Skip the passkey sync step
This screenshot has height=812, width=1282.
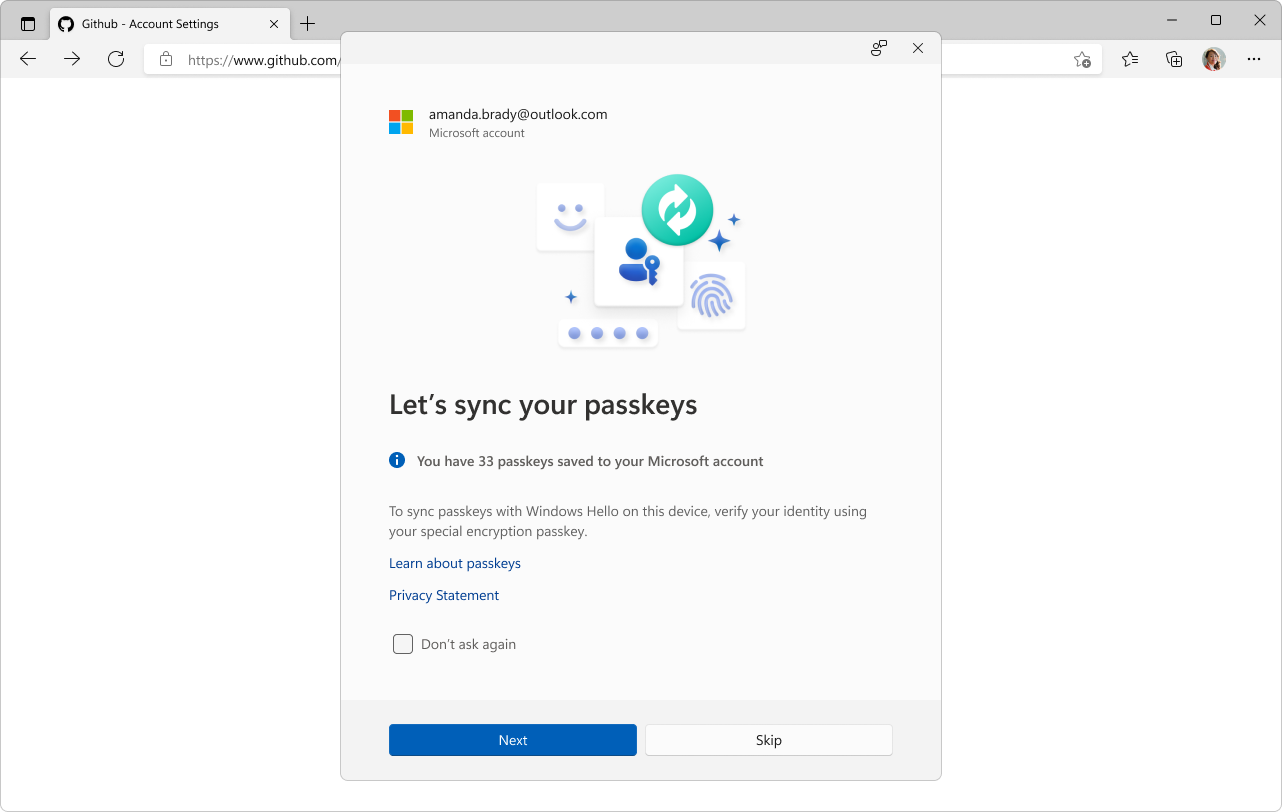[768, 740]
